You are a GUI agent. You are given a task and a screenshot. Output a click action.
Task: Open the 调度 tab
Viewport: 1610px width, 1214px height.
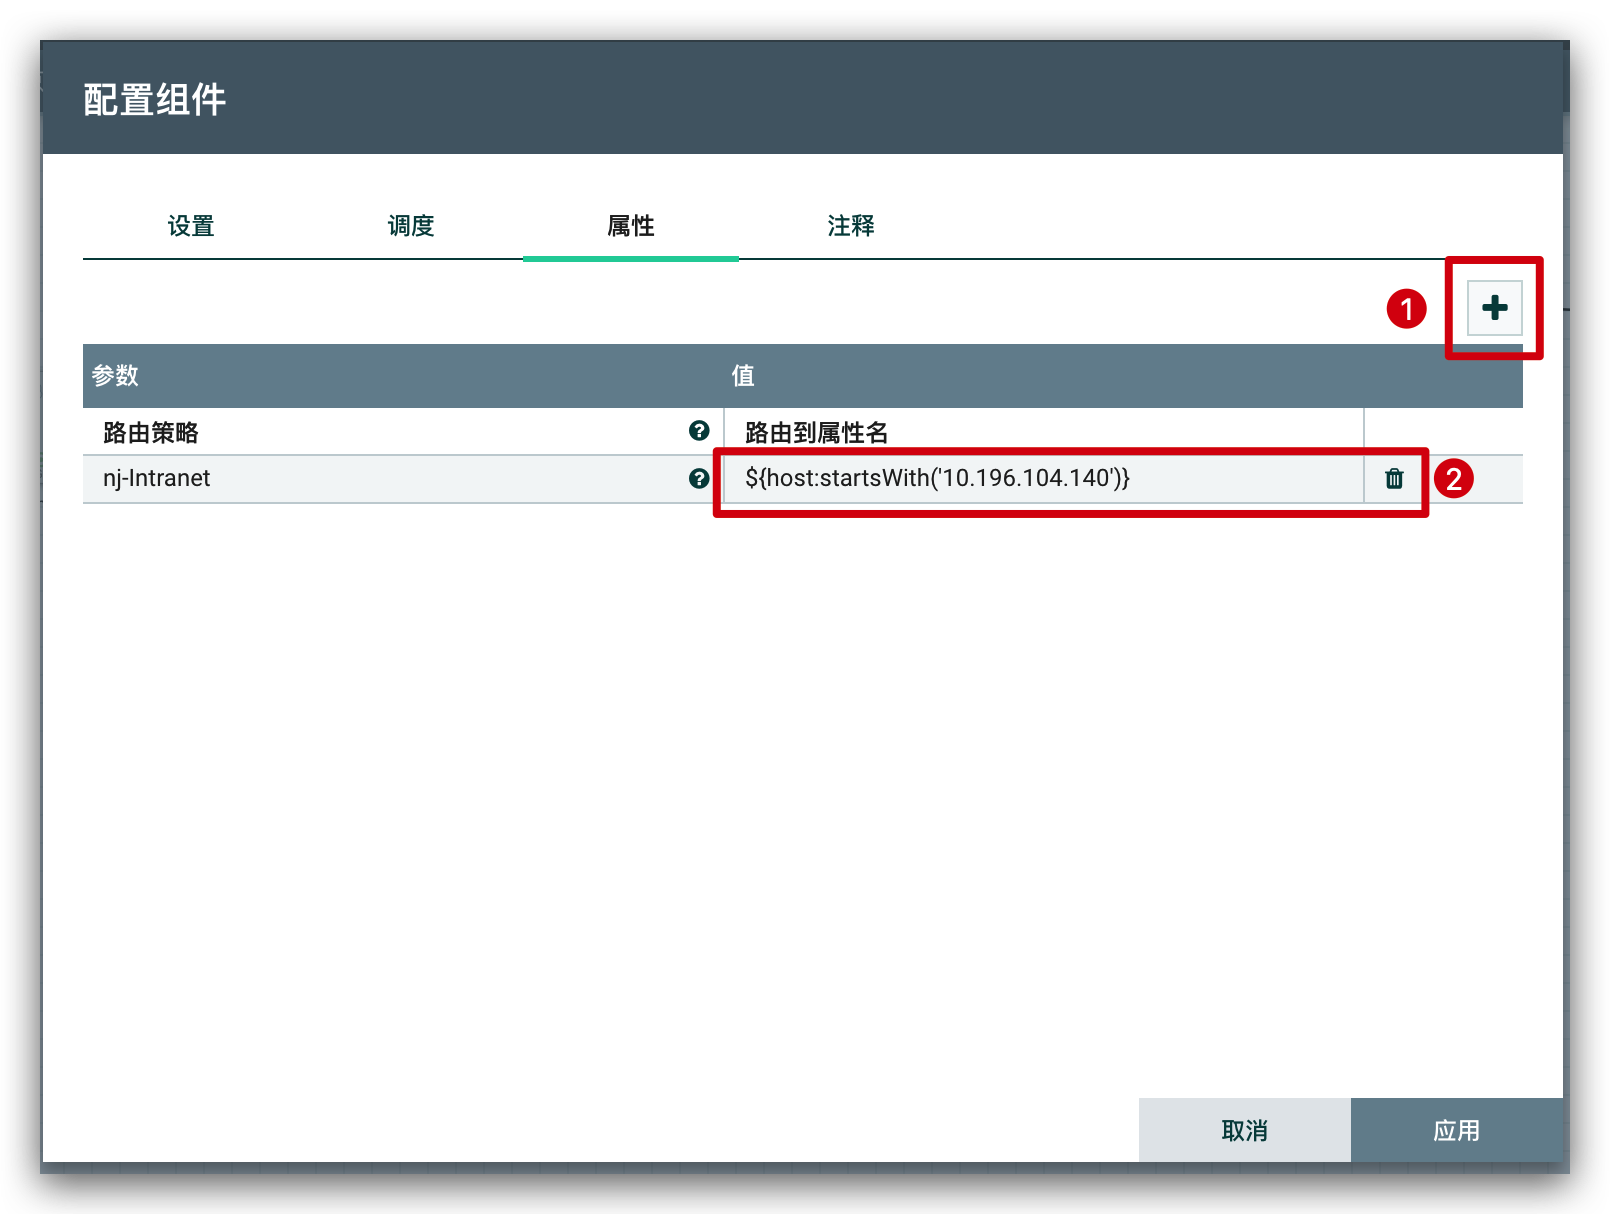tap(411, 226)
